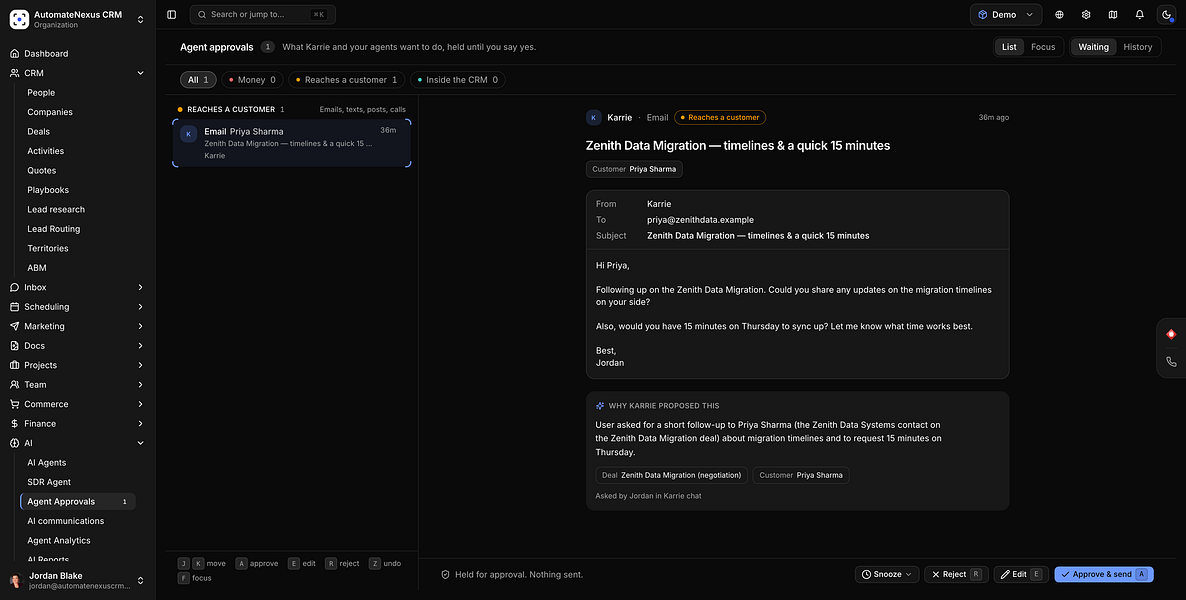
Task: Go to Deals in CRM
Action: 39,132
